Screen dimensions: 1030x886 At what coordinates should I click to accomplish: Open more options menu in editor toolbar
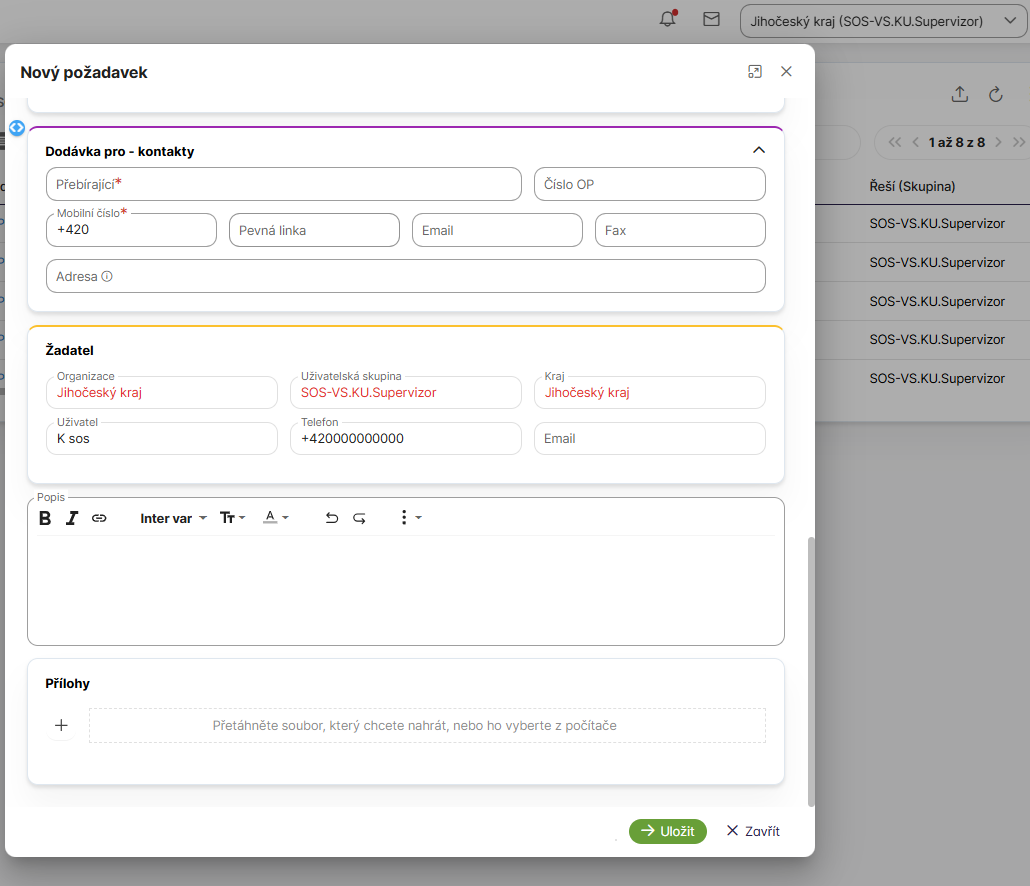point(410,518)
